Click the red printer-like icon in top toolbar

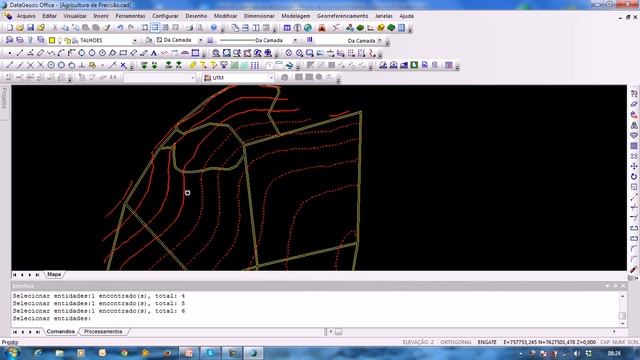click(322, 28)
